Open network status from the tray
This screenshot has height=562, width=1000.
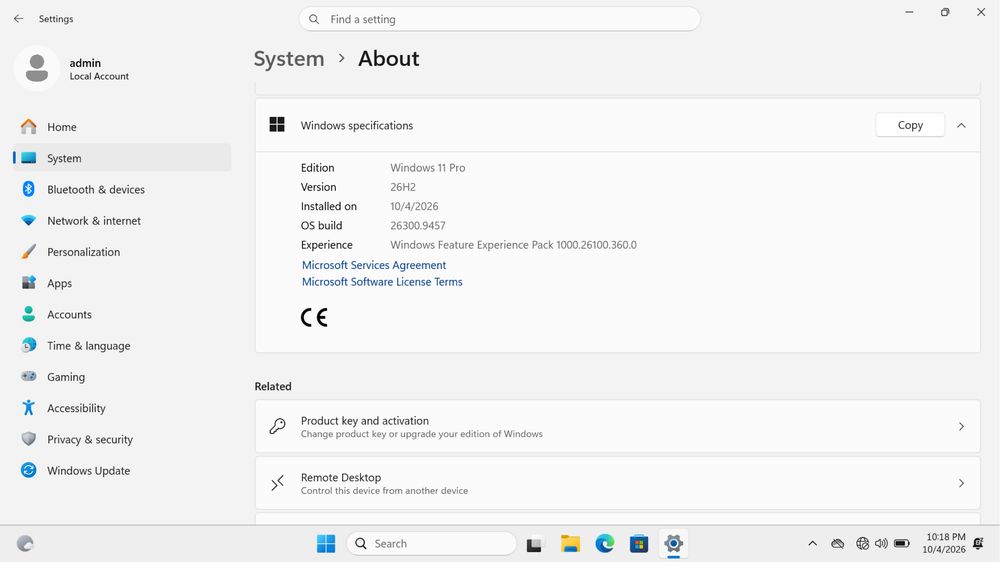click(862, 544)
